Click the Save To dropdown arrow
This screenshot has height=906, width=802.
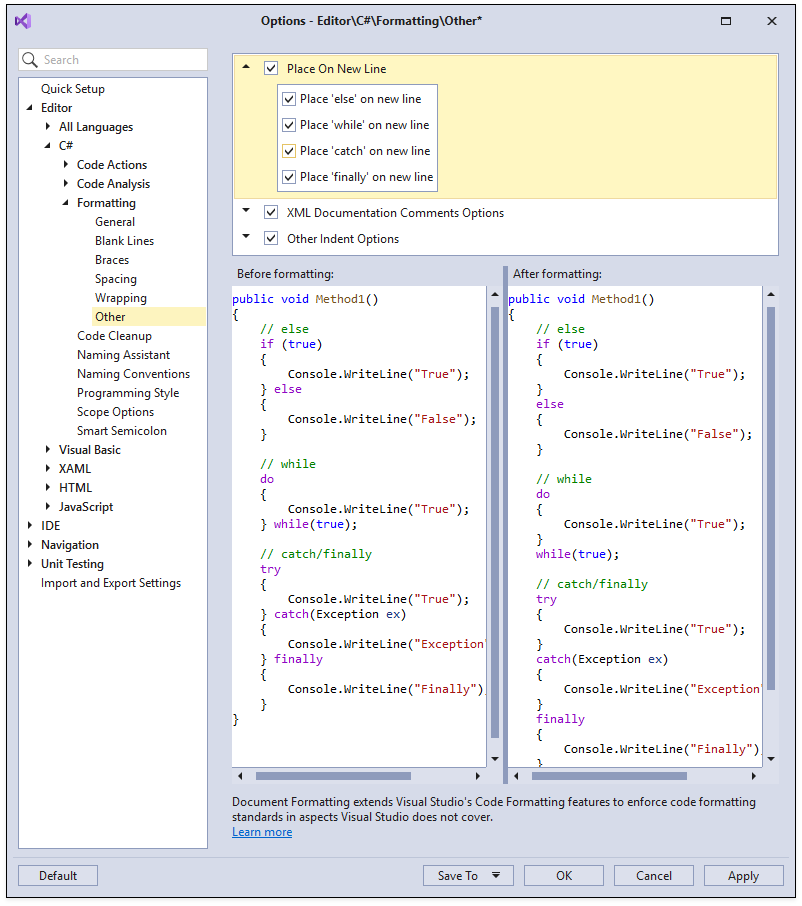click(496, 875)
